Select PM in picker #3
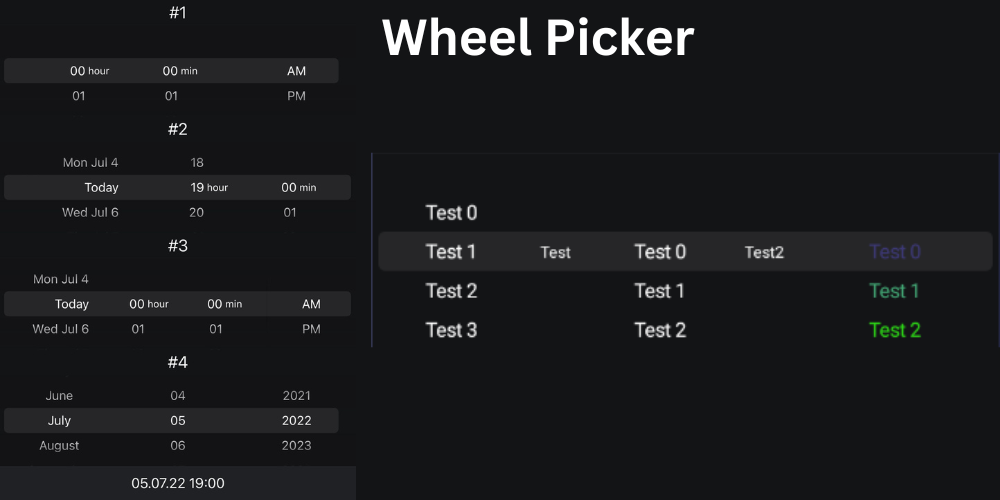Image resolution: width=1000 pixels, height=500 pixels. (311, 329)
